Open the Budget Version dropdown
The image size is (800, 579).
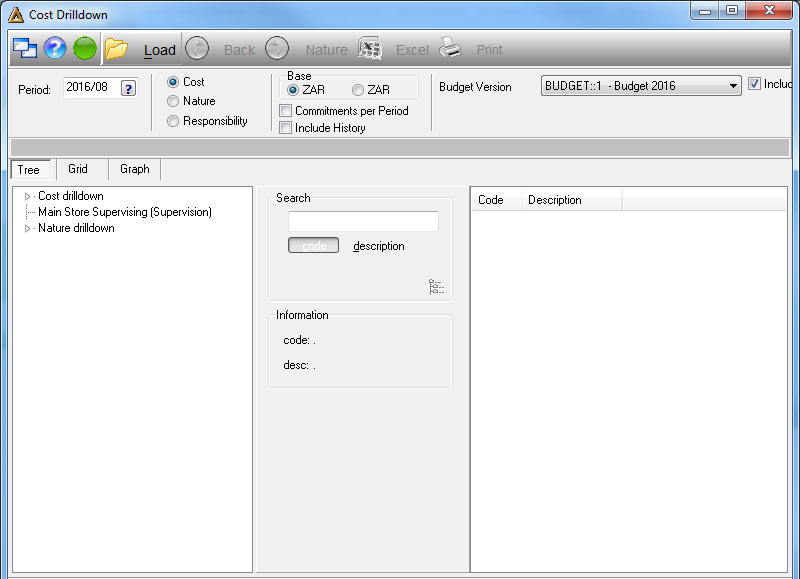click(641, 86)
